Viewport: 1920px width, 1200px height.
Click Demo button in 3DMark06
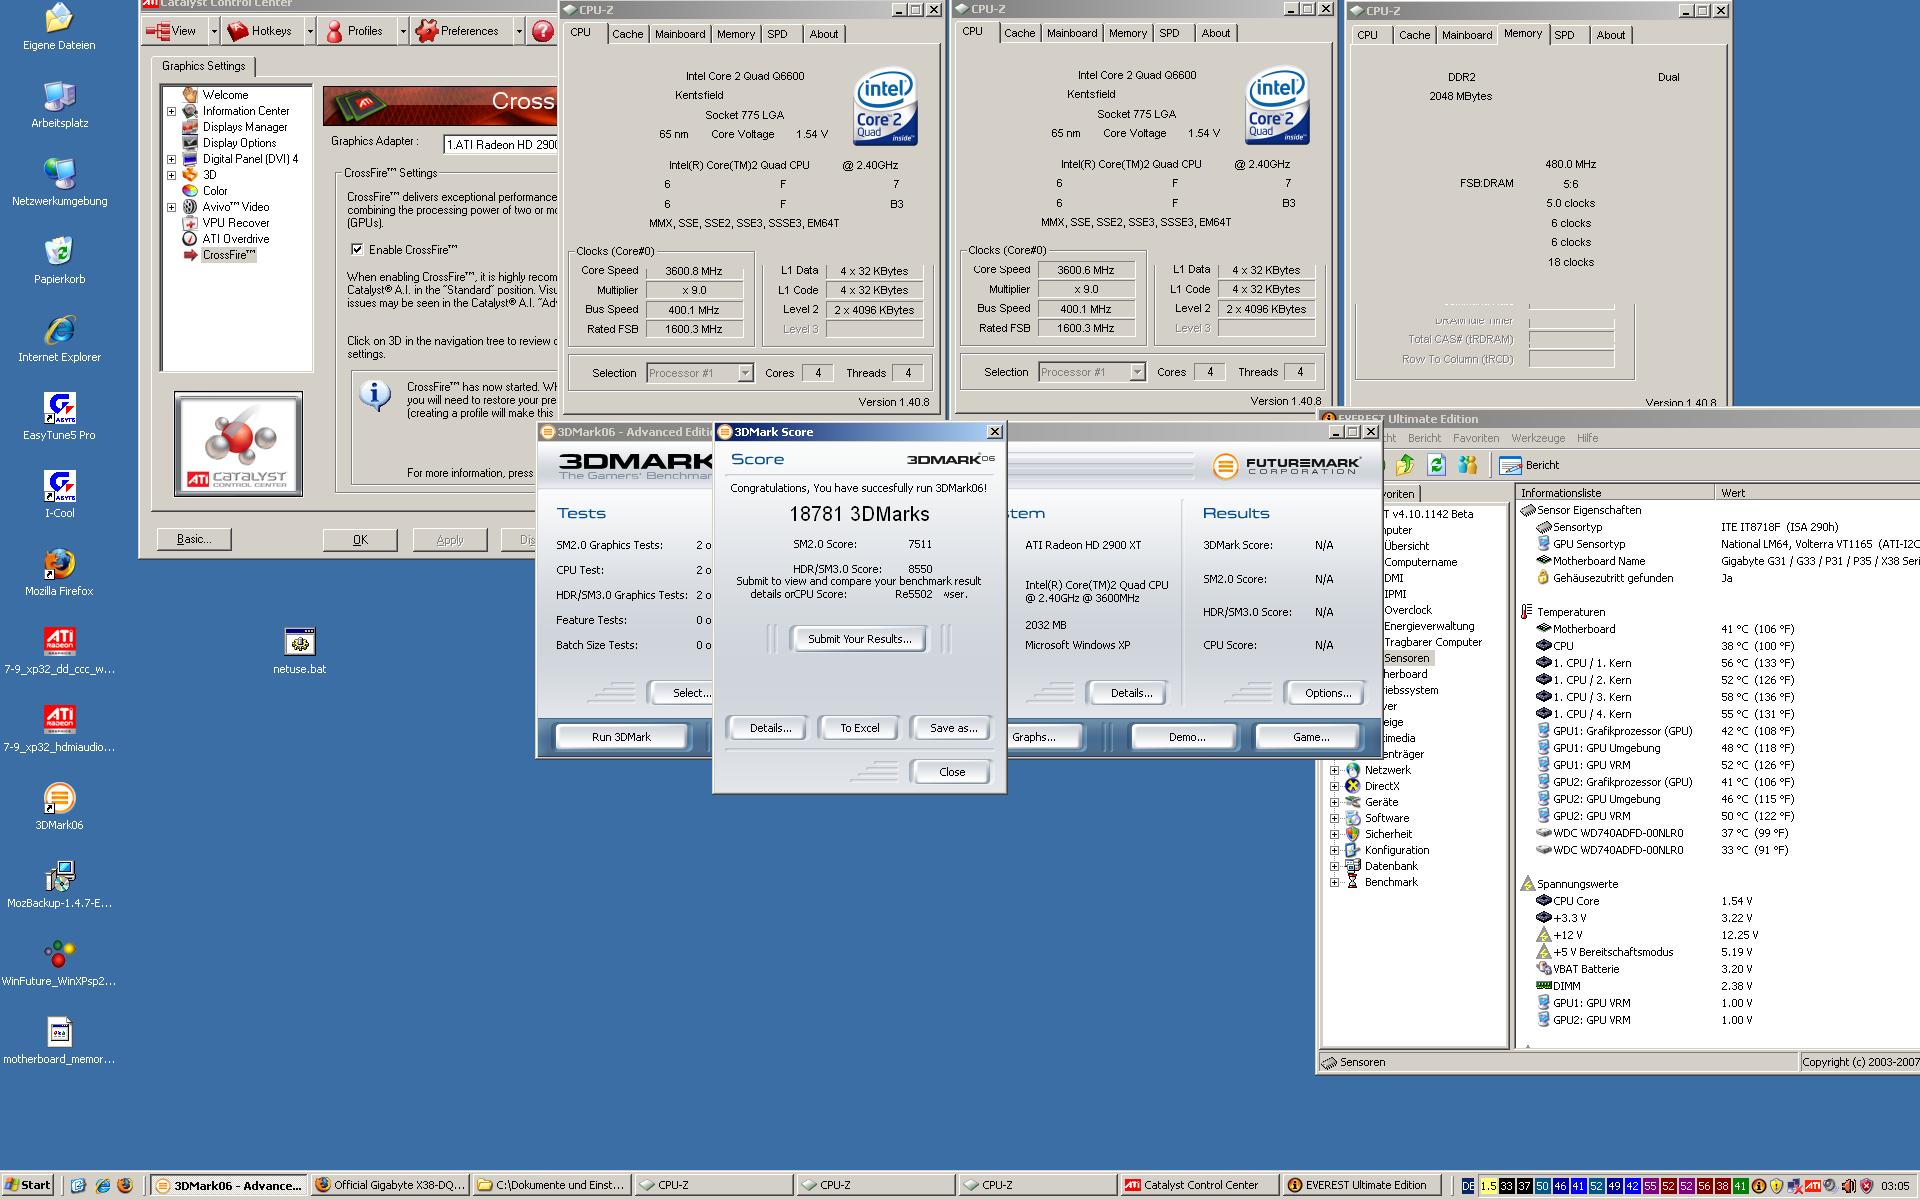[x=1187, y=737]
